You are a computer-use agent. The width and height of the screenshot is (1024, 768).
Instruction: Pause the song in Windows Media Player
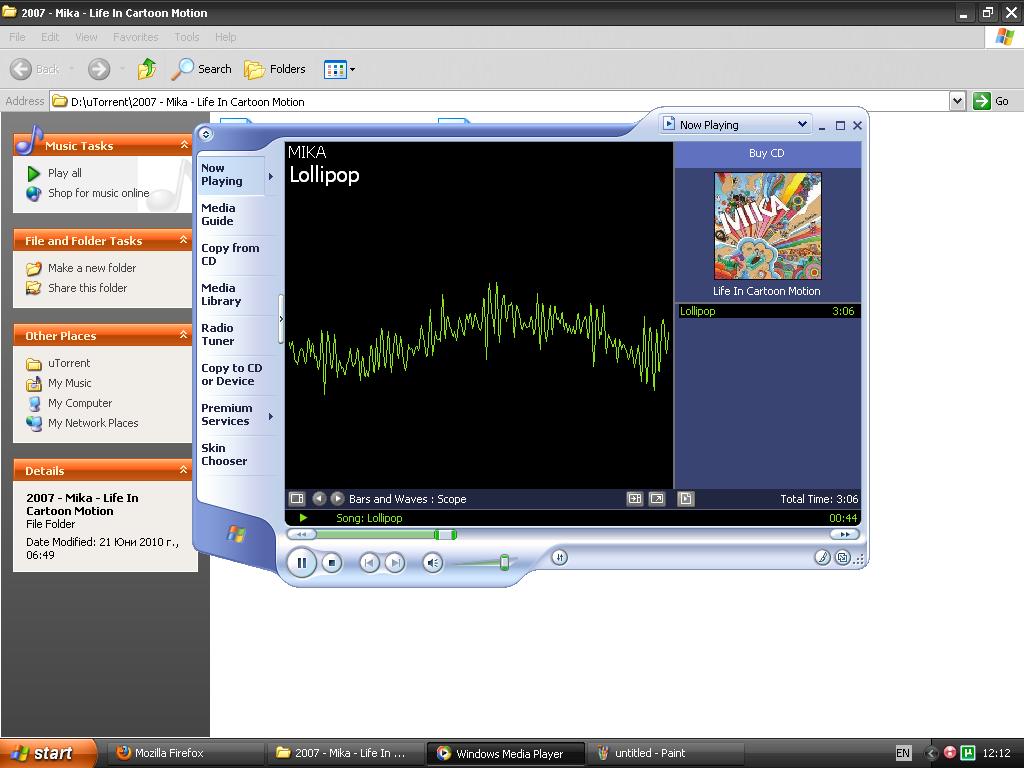click(301, 562)
